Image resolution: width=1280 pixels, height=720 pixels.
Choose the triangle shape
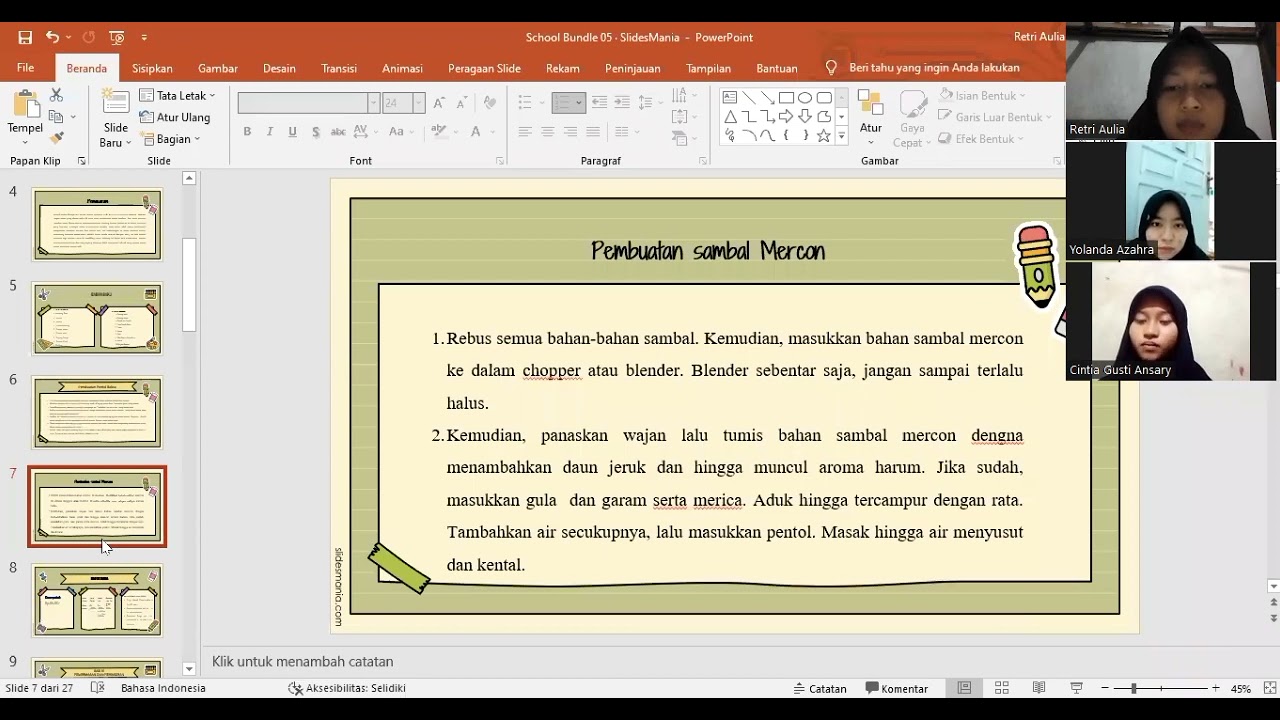(730, 117)
